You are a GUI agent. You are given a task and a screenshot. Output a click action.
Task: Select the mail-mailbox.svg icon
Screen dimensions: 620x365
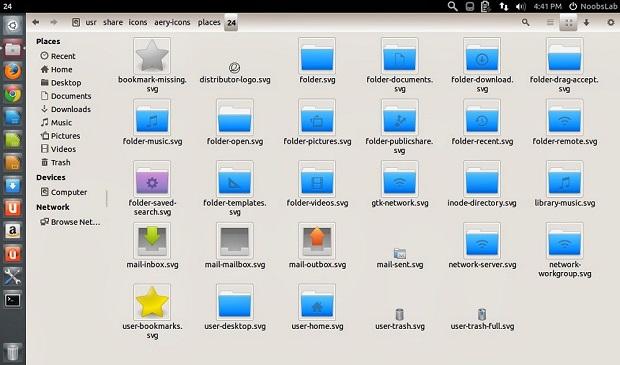tap(235, 241)
